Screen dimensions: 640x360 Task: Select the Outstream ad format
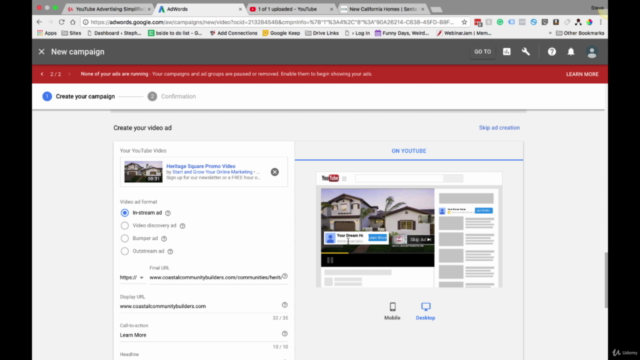click(x=124, y=251)
